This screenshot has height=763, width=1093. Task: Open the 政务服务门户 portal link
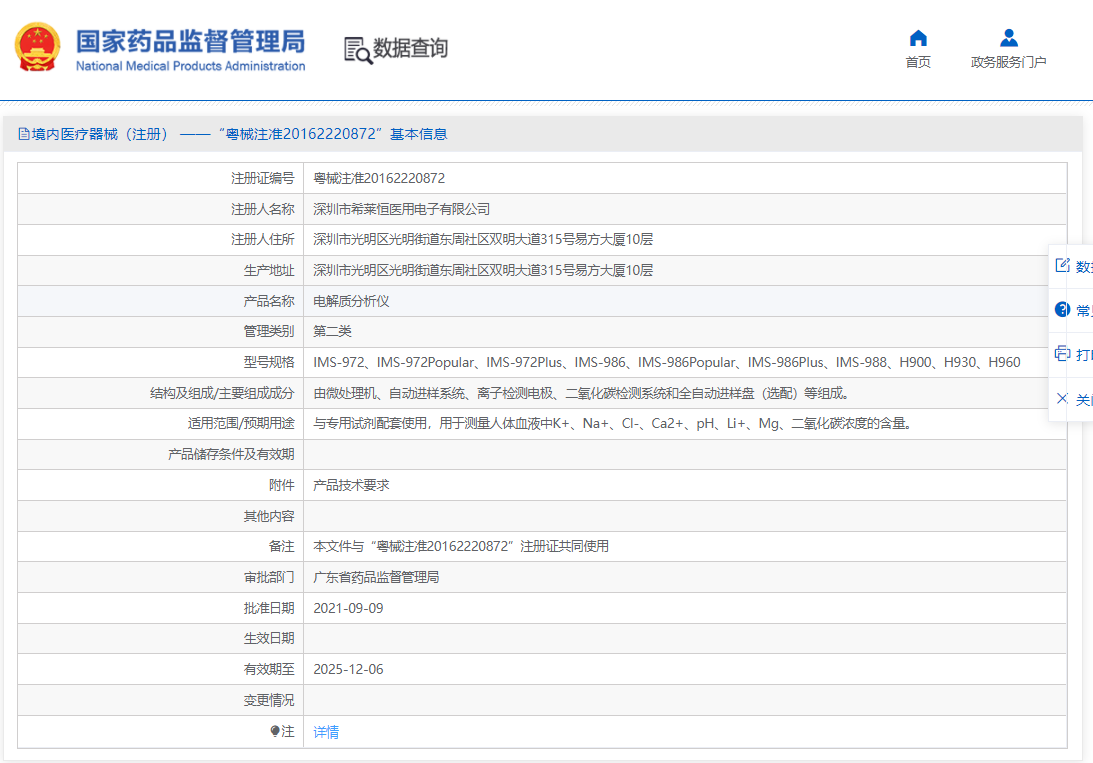tap(1008, 61)
